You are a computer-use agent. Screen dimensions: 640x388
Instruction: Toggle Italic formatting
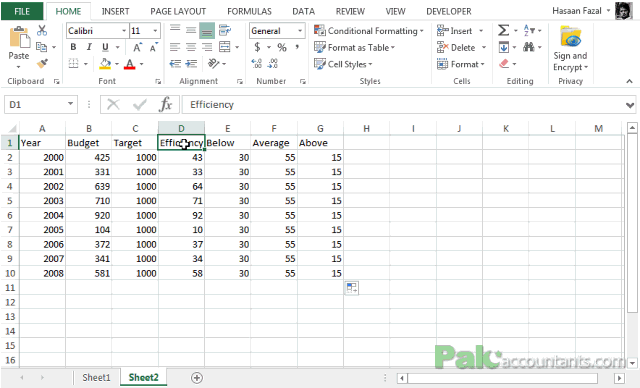click(89, 47)
